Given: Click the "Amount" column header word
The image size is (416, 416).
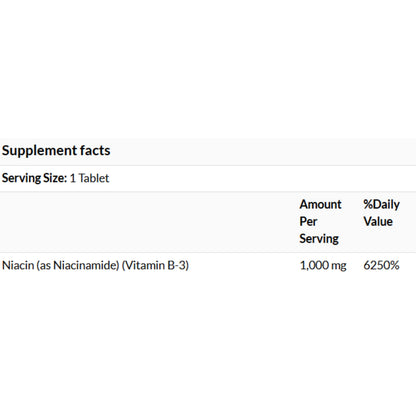Looking at the screenshot, I should coord(320,204).
